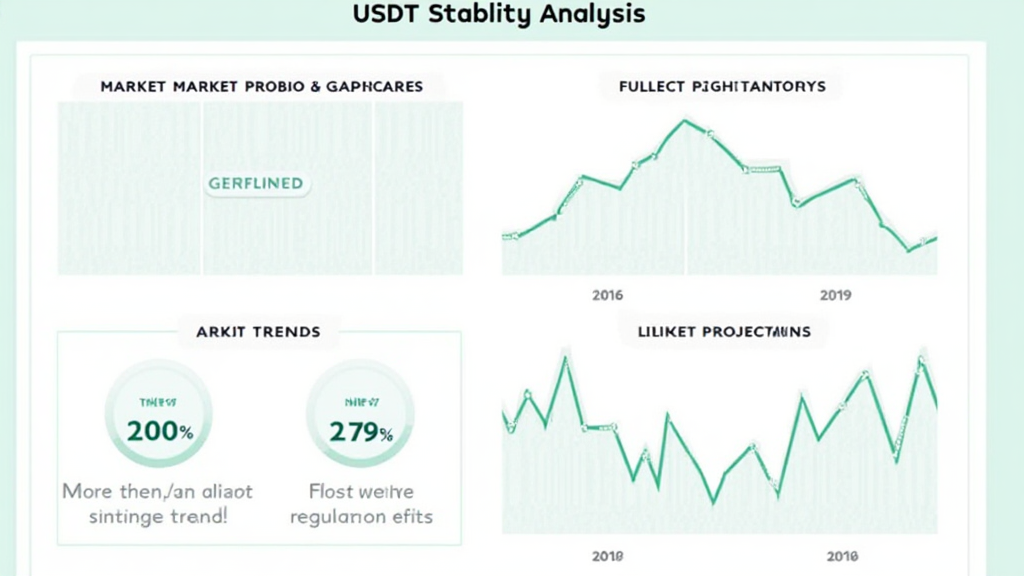The height and width of the screenshot is (576, 1024).
Task: Click the MARKET MARKET PROBIO & GAPHCARES heading
Action: tap(259, 86)
